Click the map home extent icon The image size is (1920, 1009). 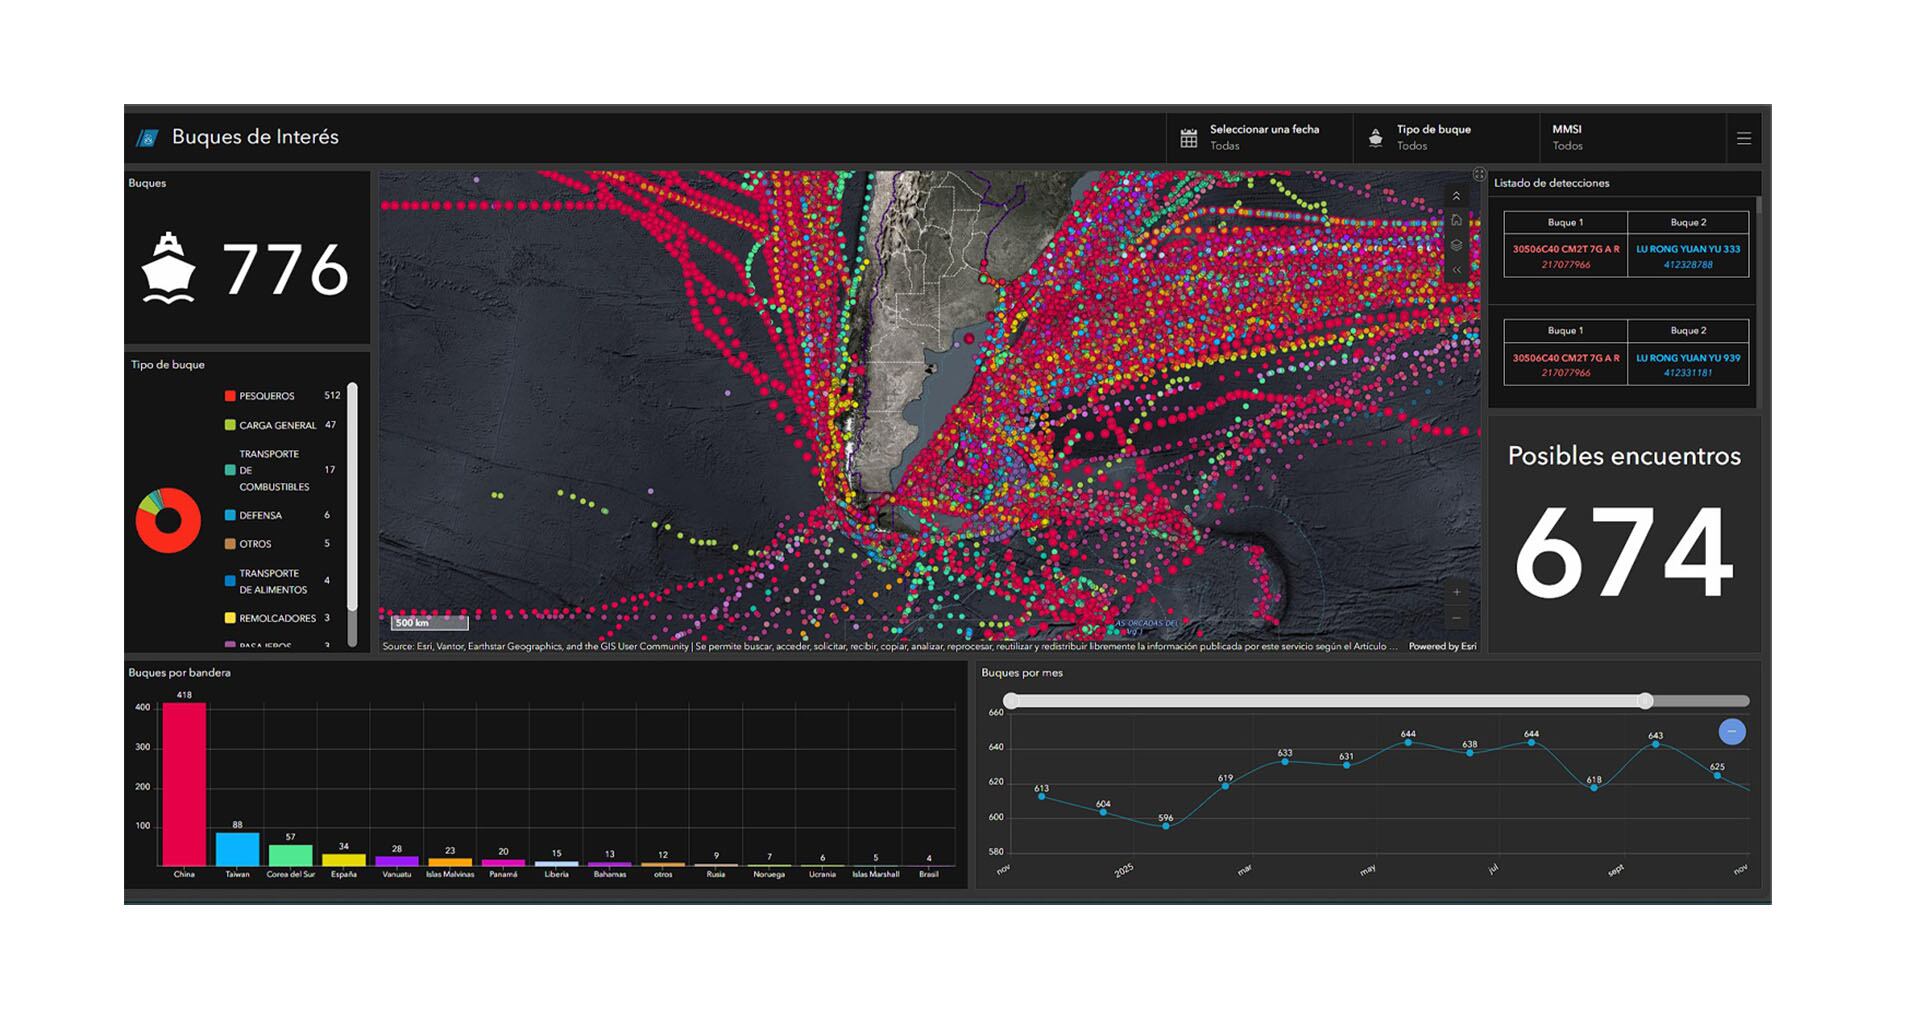(x=1456, y=221)
